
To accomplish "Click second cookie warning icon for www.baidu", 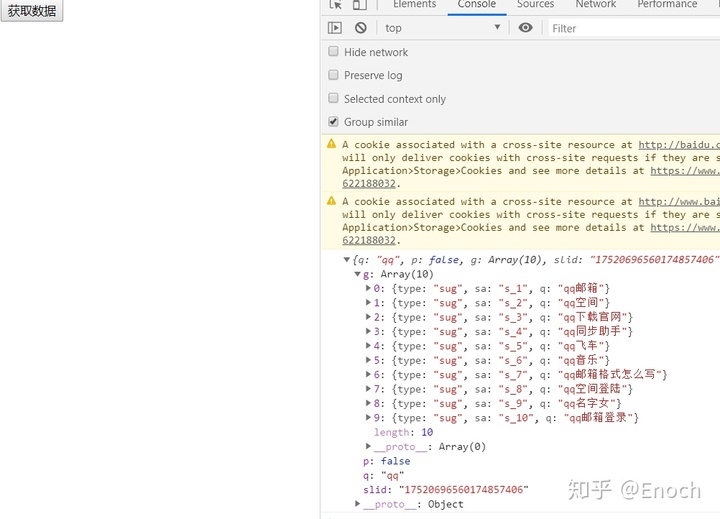I will pos(332,201).
